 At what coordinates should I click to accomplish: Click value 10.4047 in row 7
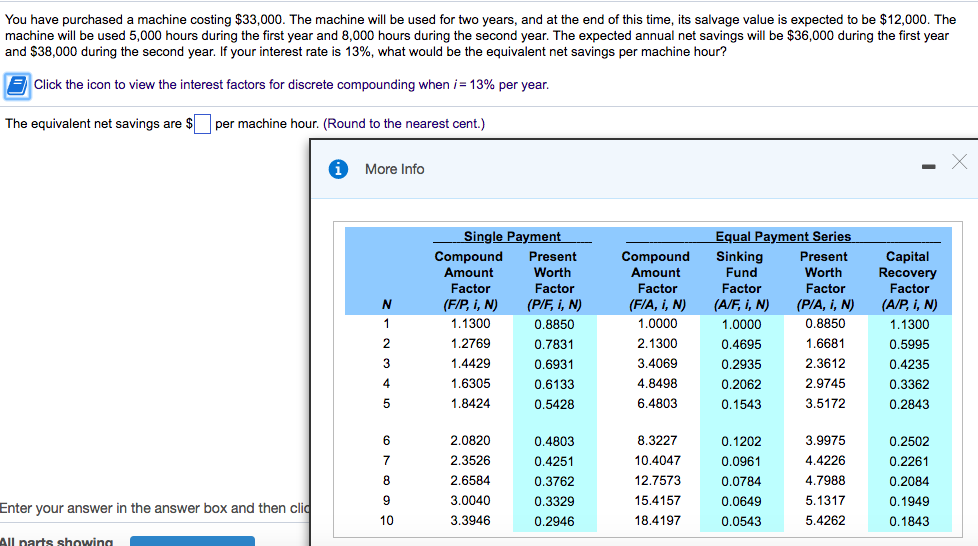pyautogui.click(x=657, y=461)
